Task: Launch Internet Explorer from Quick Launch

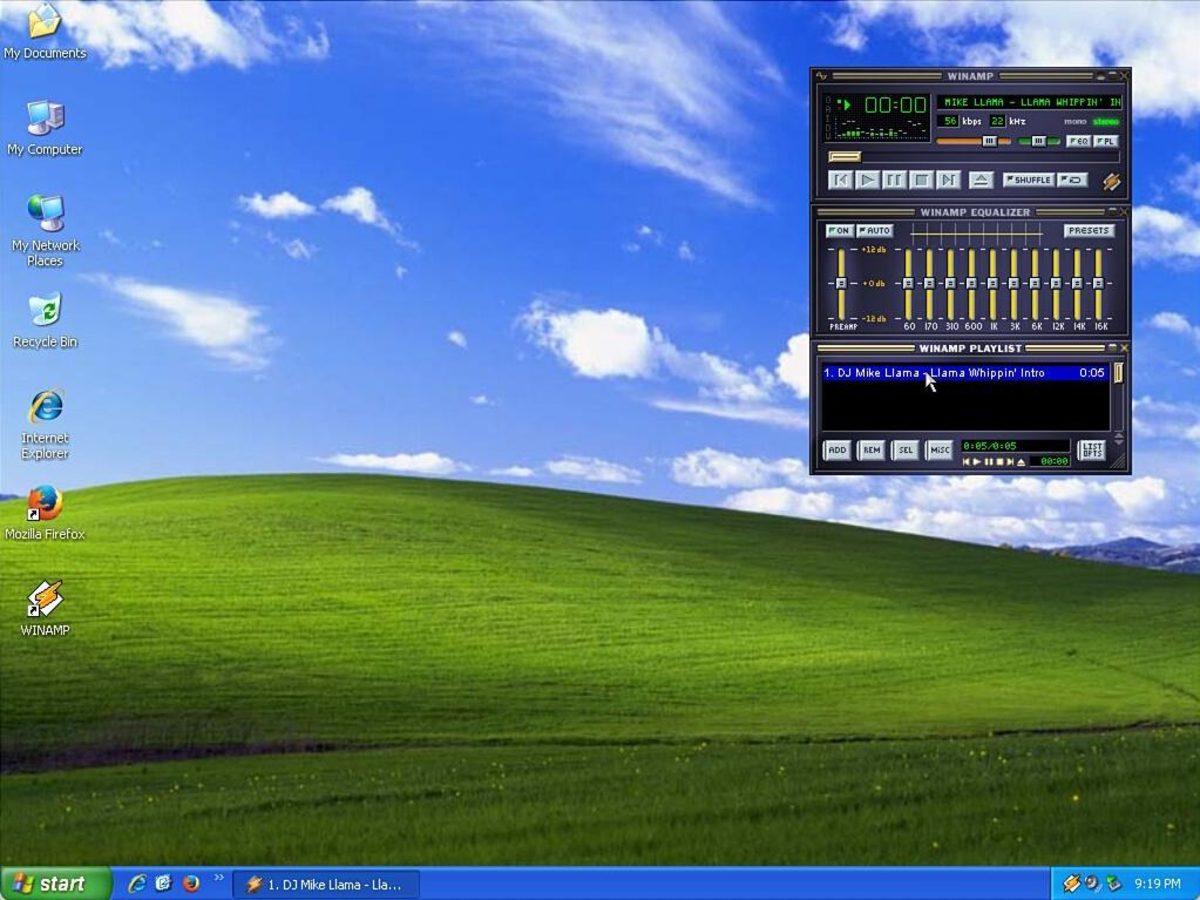Action: [x=137, y=883]
